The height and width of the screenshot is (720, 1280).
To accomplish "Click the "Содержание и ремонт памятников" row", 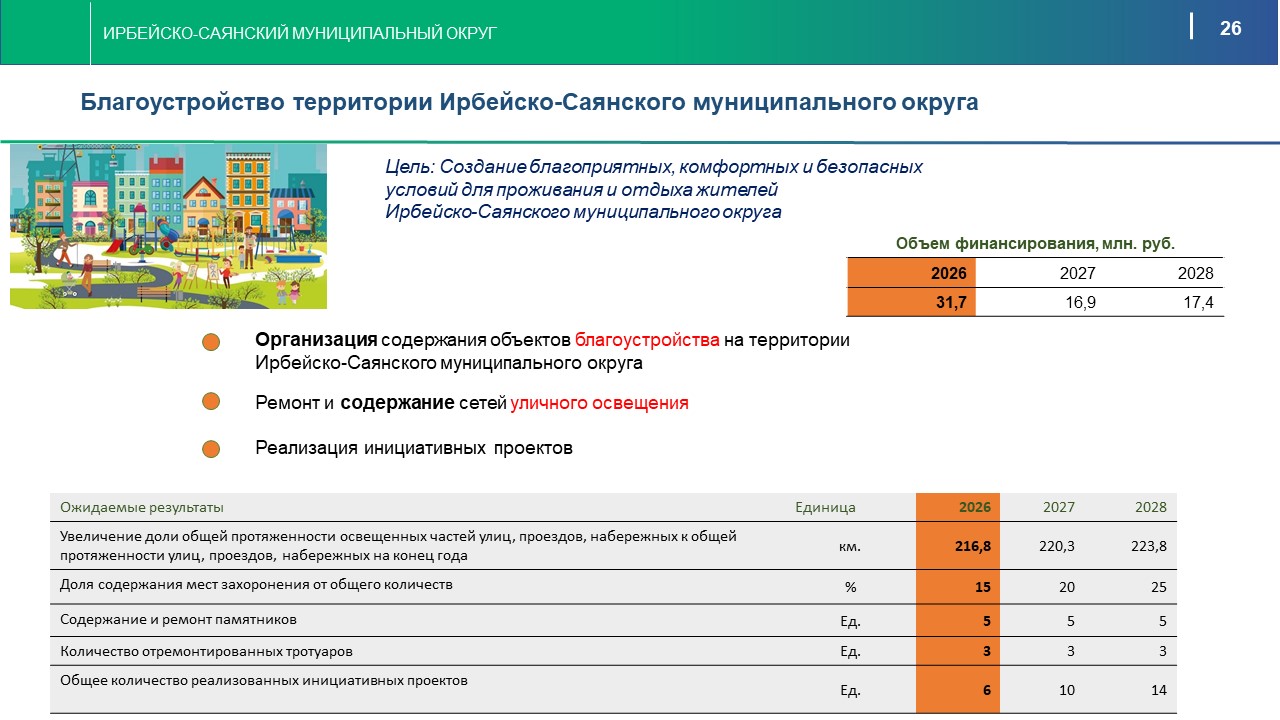I will pyautogui.click(x=178, y=620).
